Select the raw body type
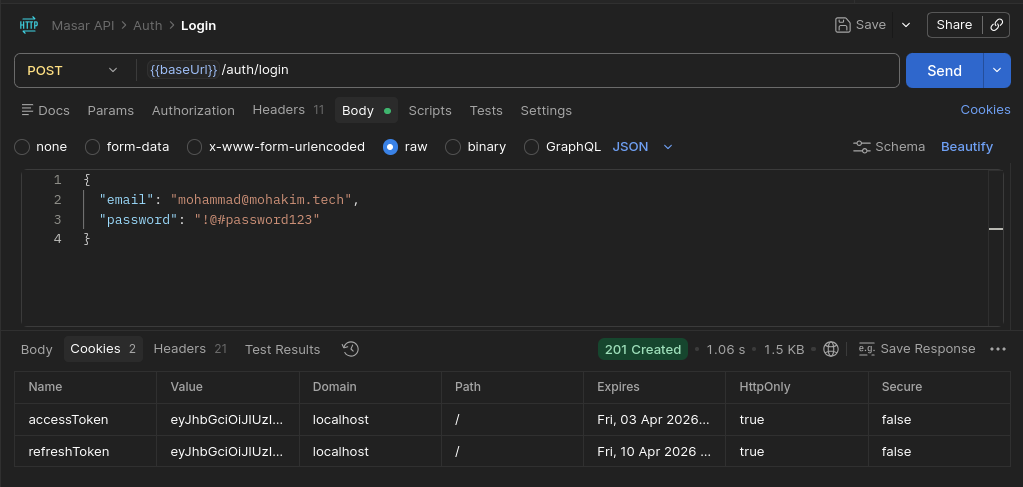Screen dimensions: 1023x487 [390, 147]
